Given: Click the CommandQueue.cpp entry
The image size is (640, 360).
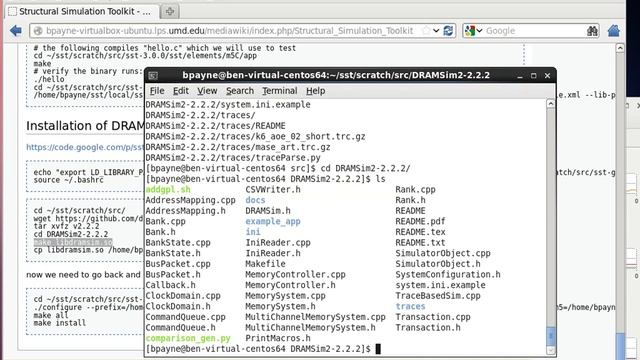Looking at the screenshot, I should point(185,317).
